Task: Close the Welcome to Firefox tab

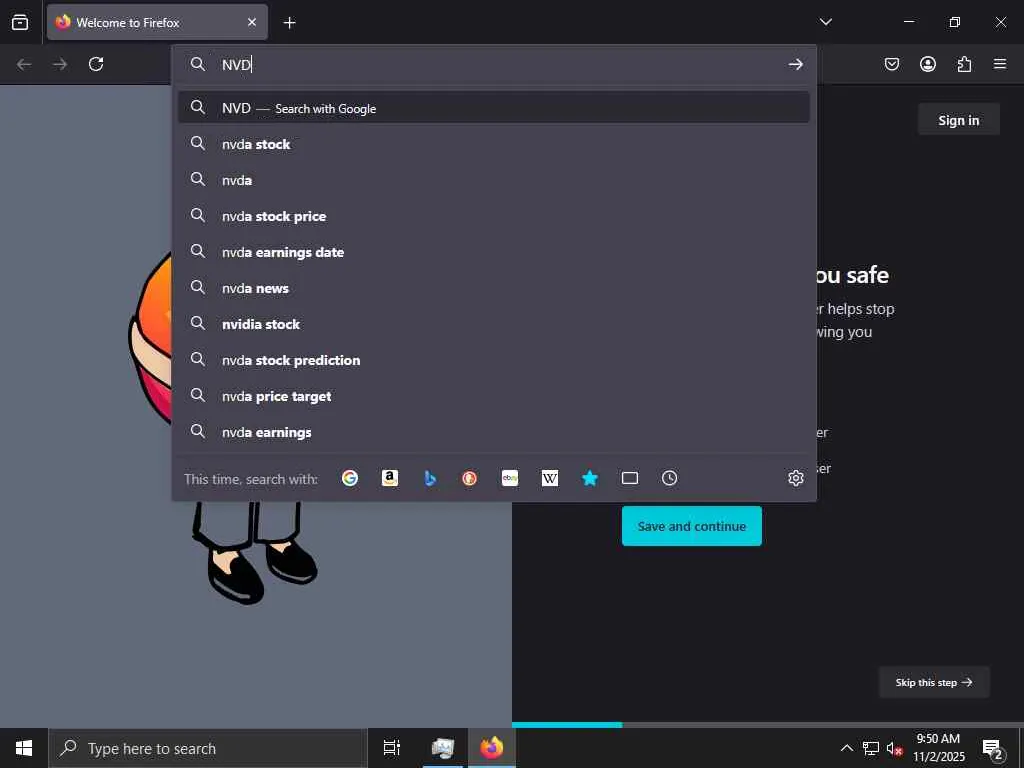Action: 252,22
